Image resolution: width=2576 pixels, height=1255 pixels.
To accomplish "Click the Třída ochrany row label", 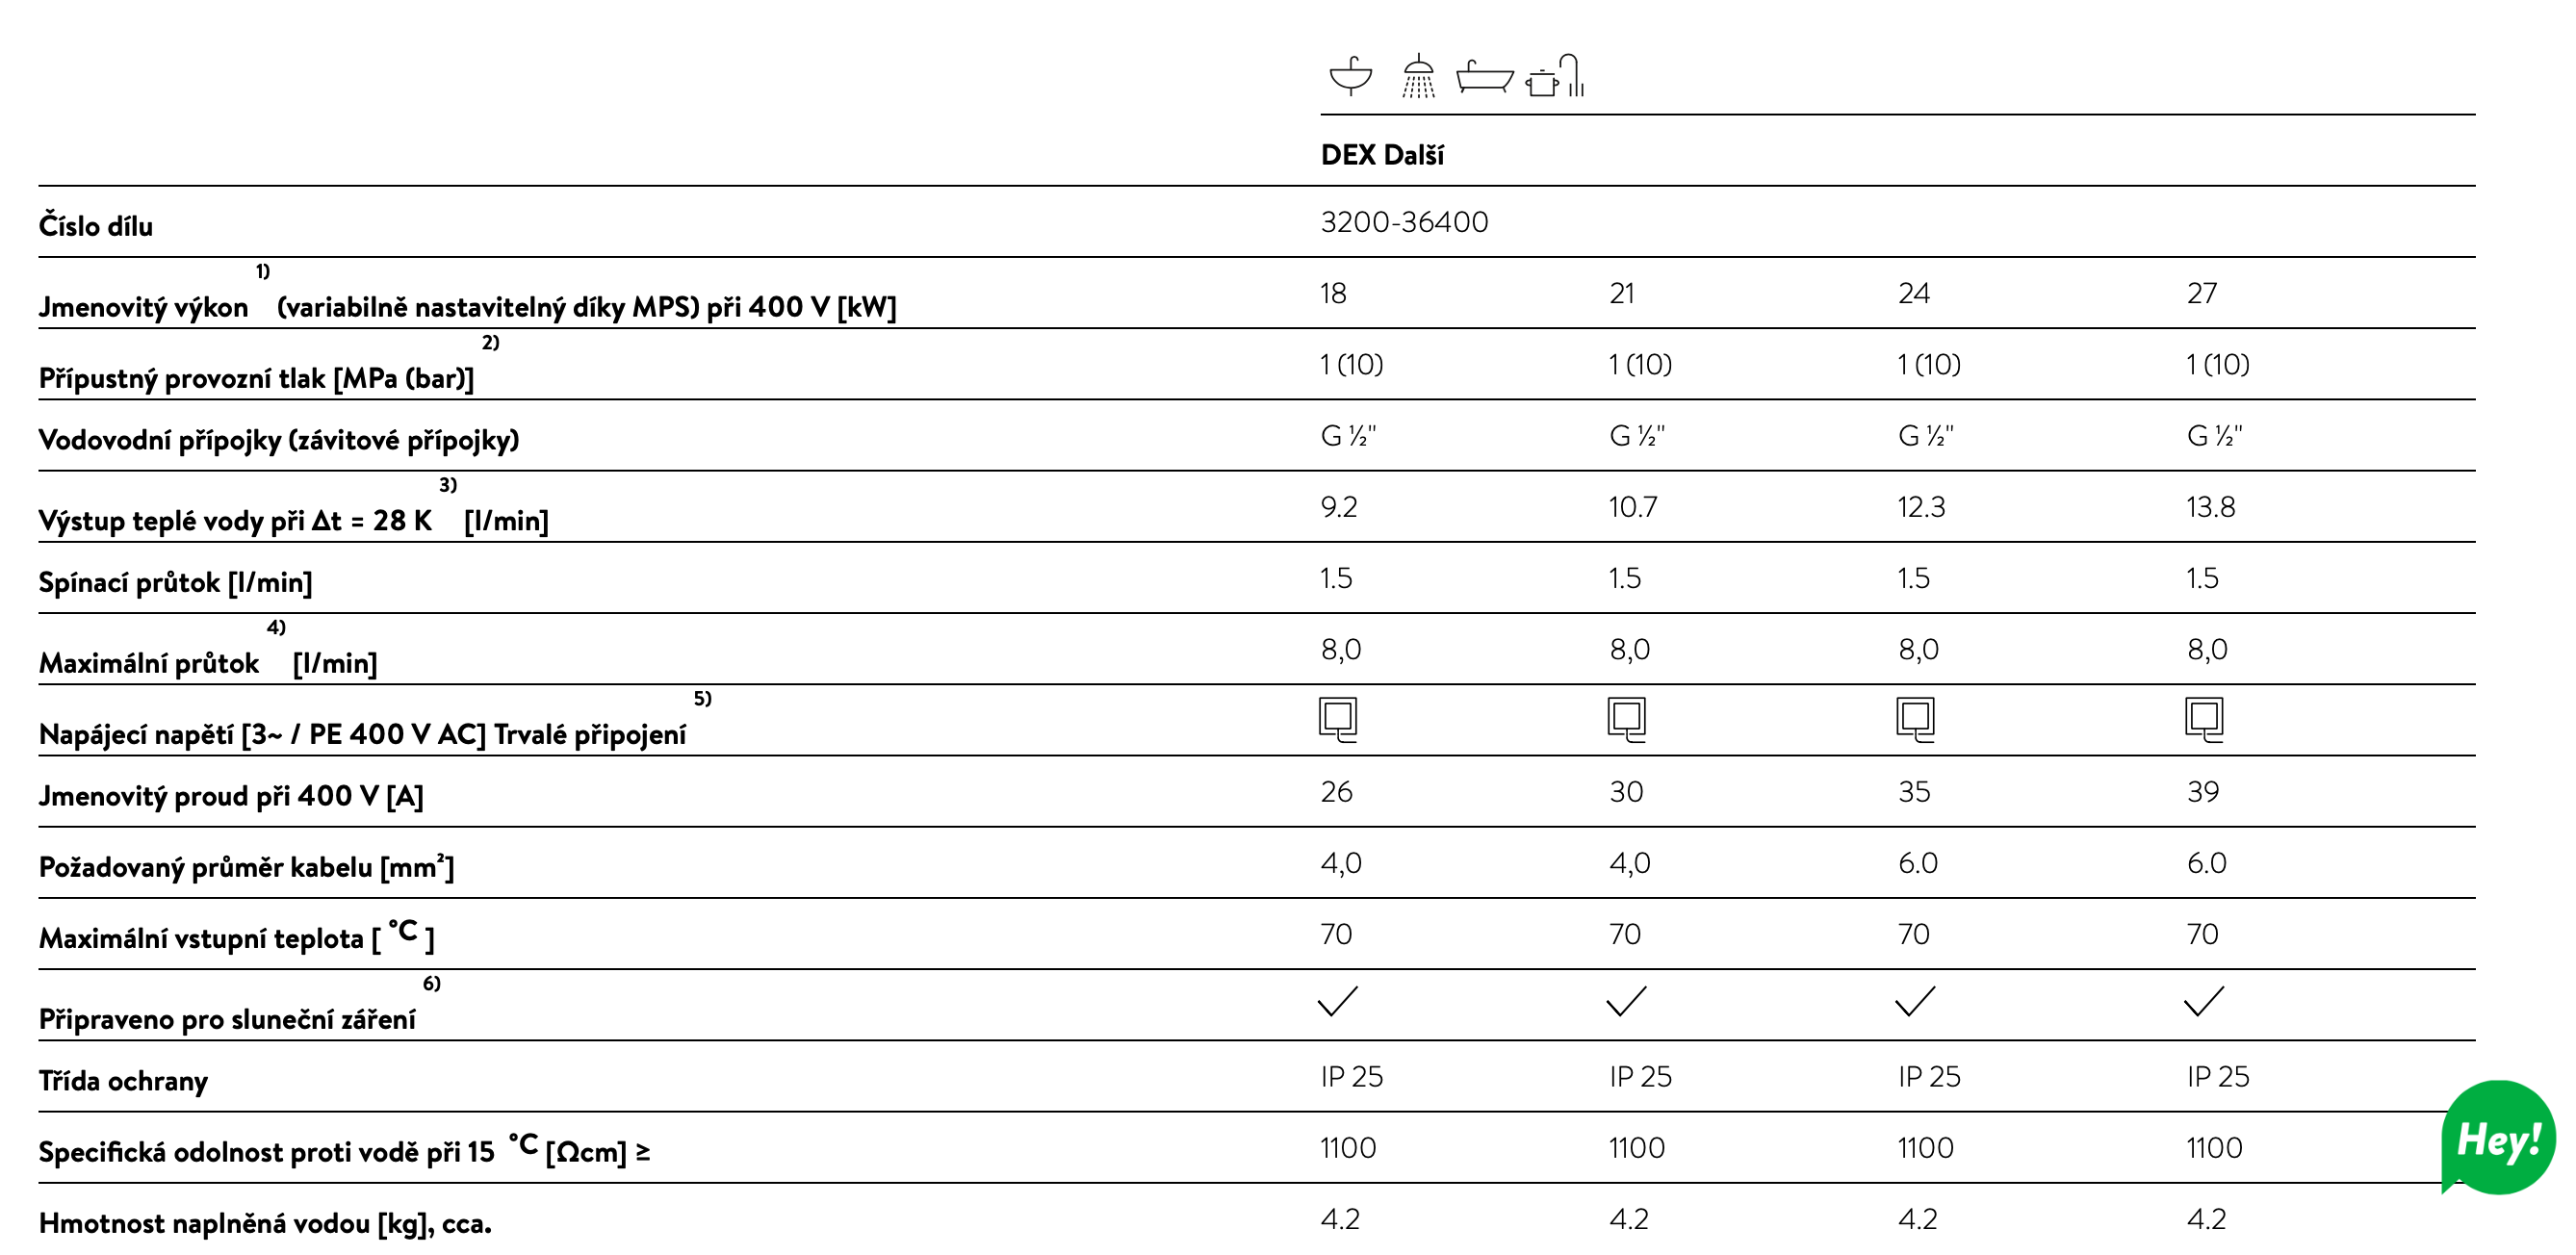I will coord(123,1081).
